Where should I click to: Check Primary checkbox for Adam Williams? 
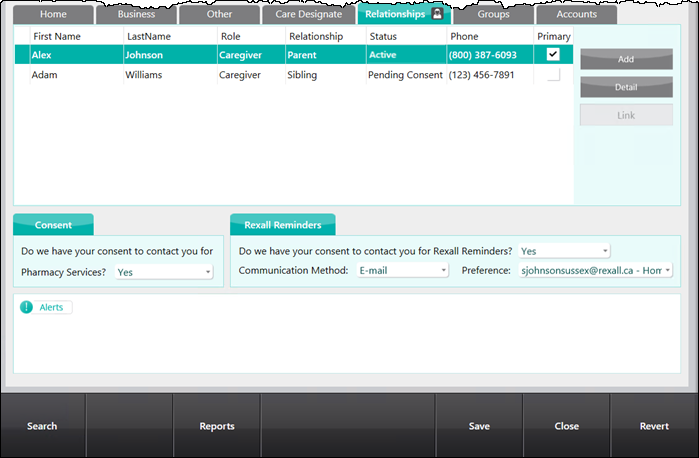(553, 75)
